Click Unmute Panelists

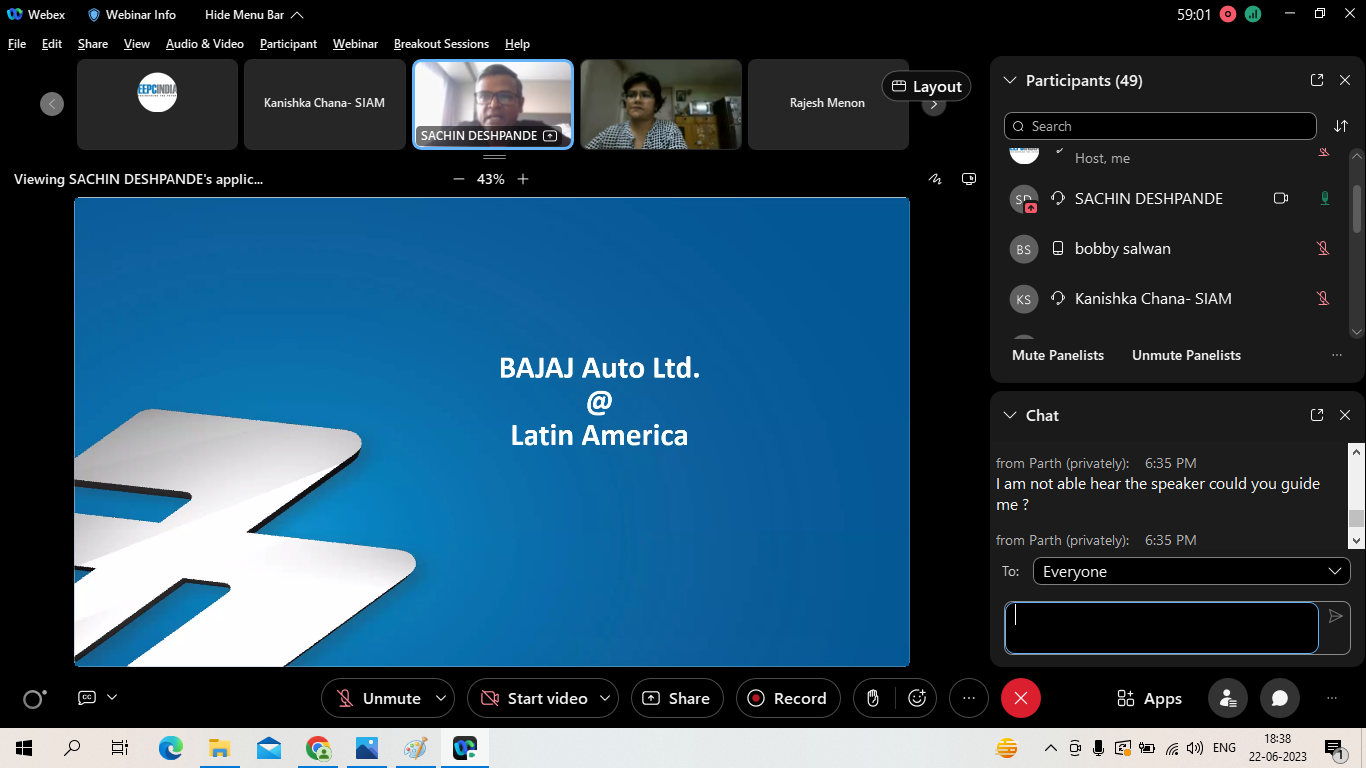[1186, 355]
